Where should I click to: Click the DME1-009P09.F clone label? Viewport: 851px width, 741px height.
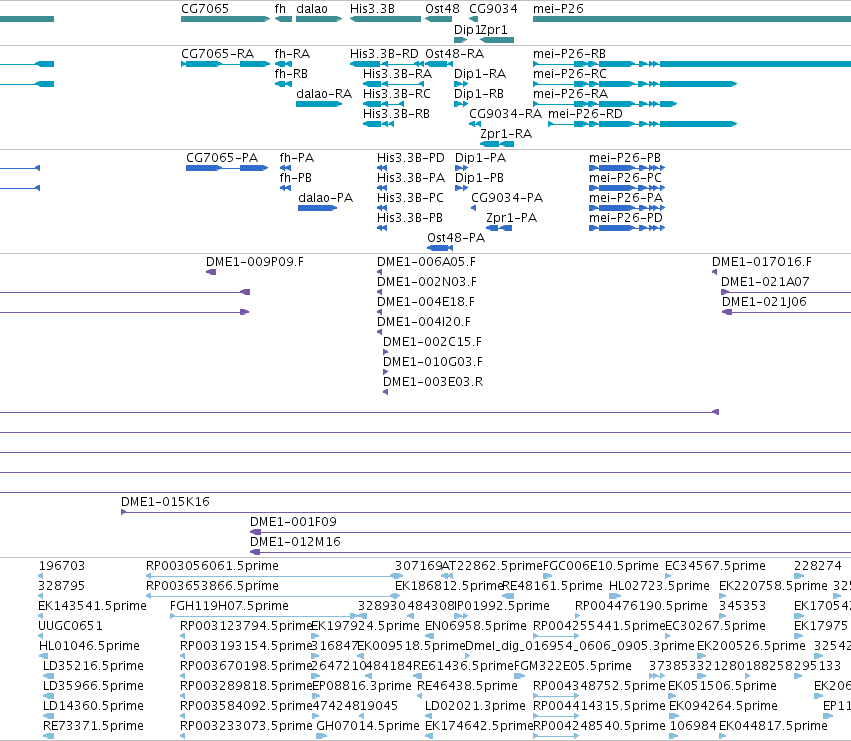tap(255, 262)
